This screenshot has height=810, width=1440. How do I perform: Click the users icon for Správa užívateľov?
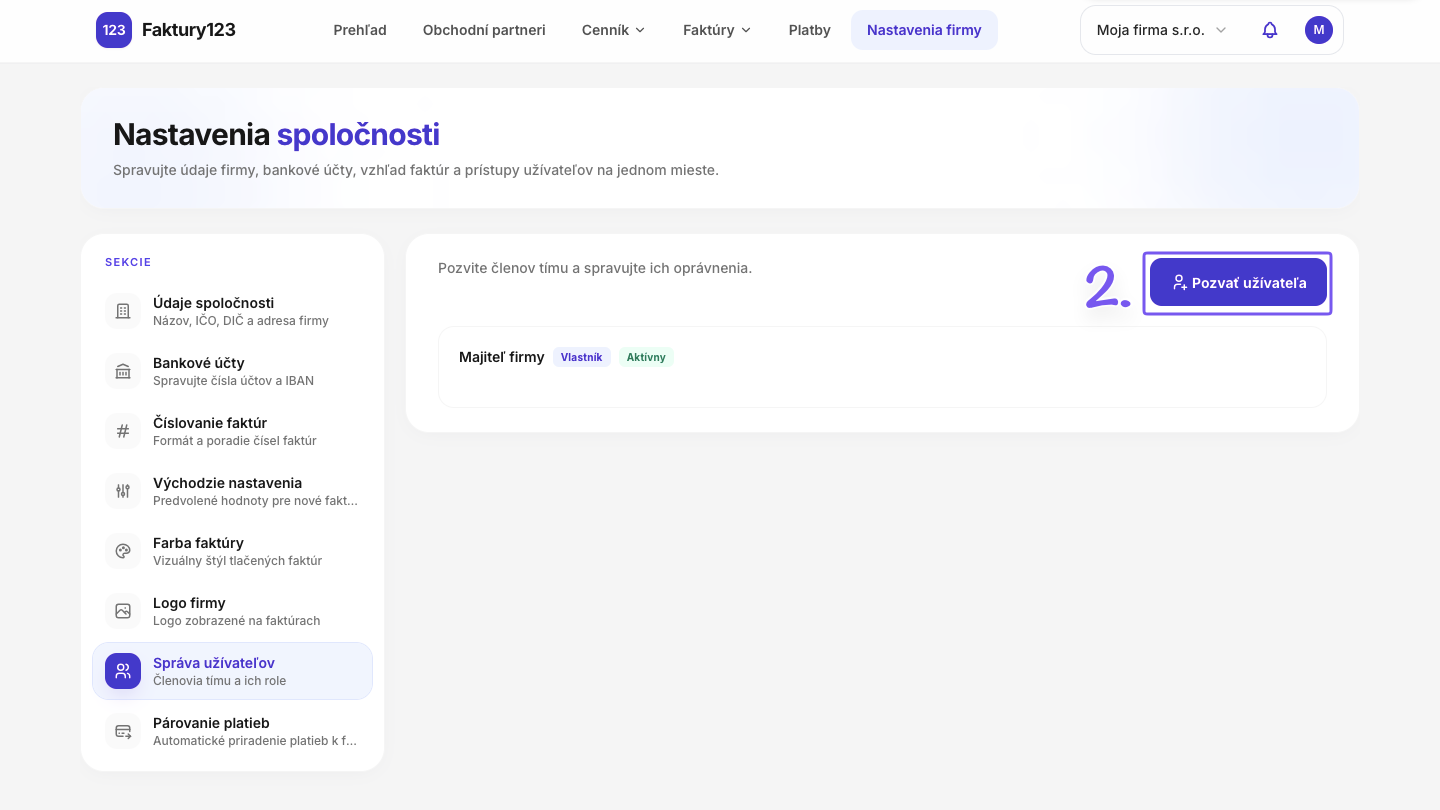[x=123, y=671]
